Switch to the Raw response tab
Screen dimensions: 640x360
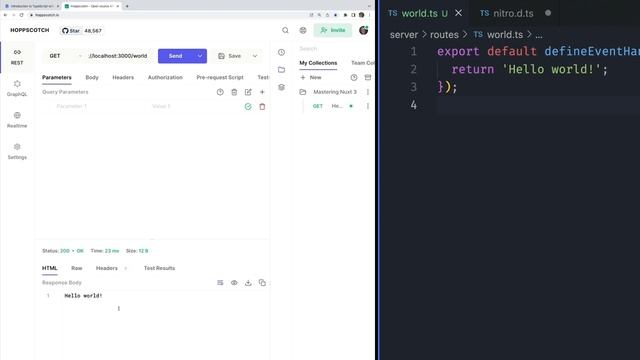click(x=77, y=268)
